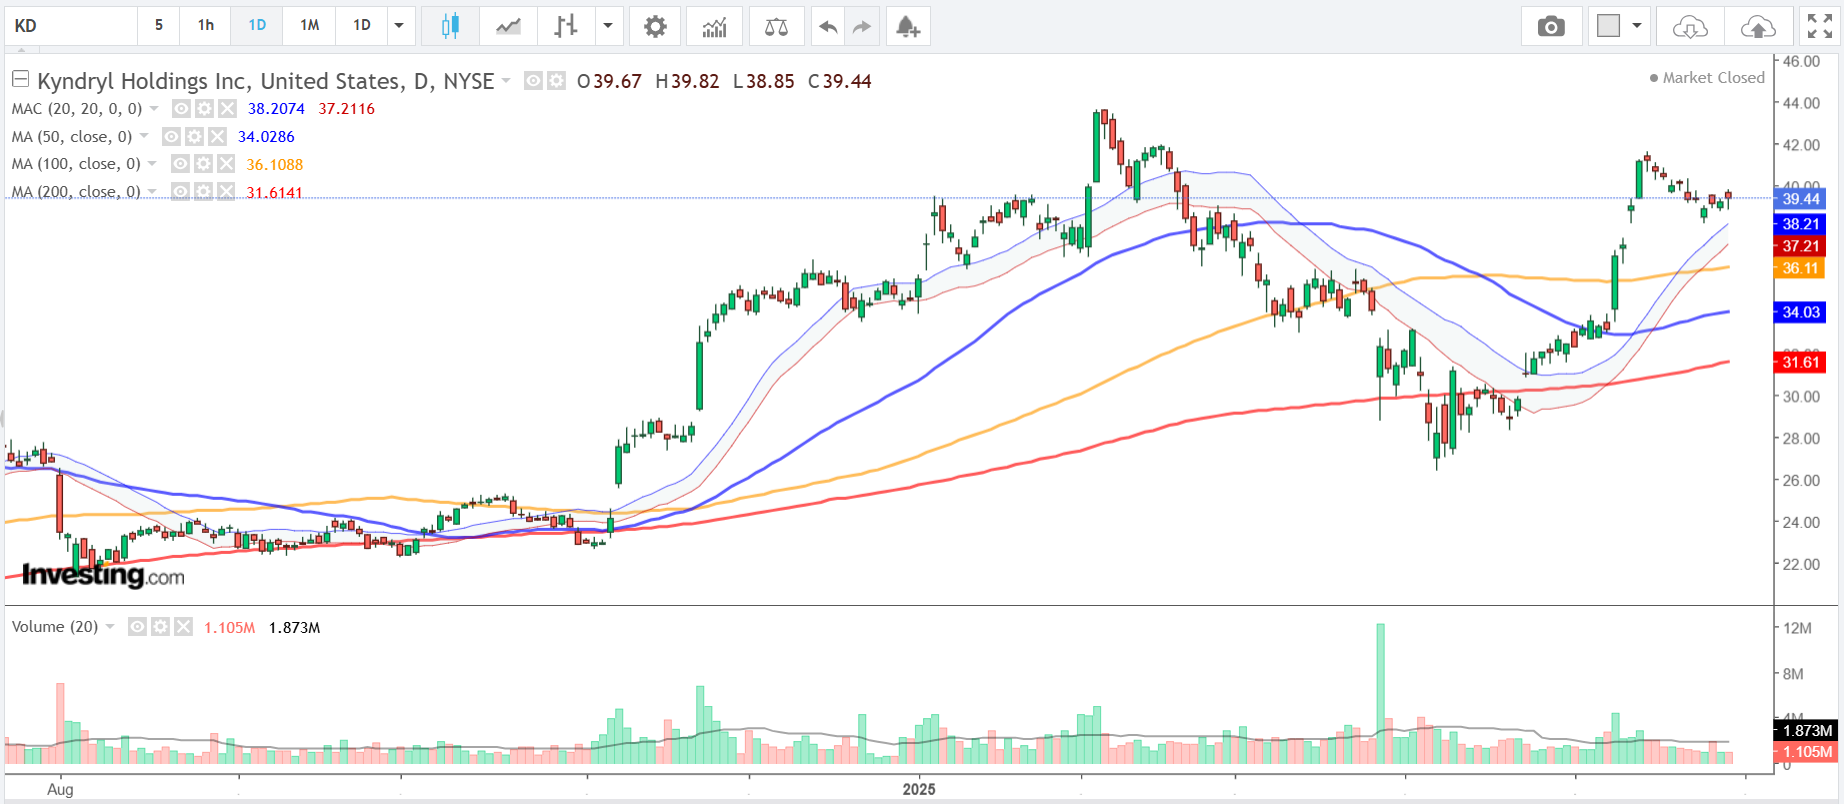The image size is (1844, 804).
Task: Open layout selector dropdown arrow
Action: pos(1637,26)
